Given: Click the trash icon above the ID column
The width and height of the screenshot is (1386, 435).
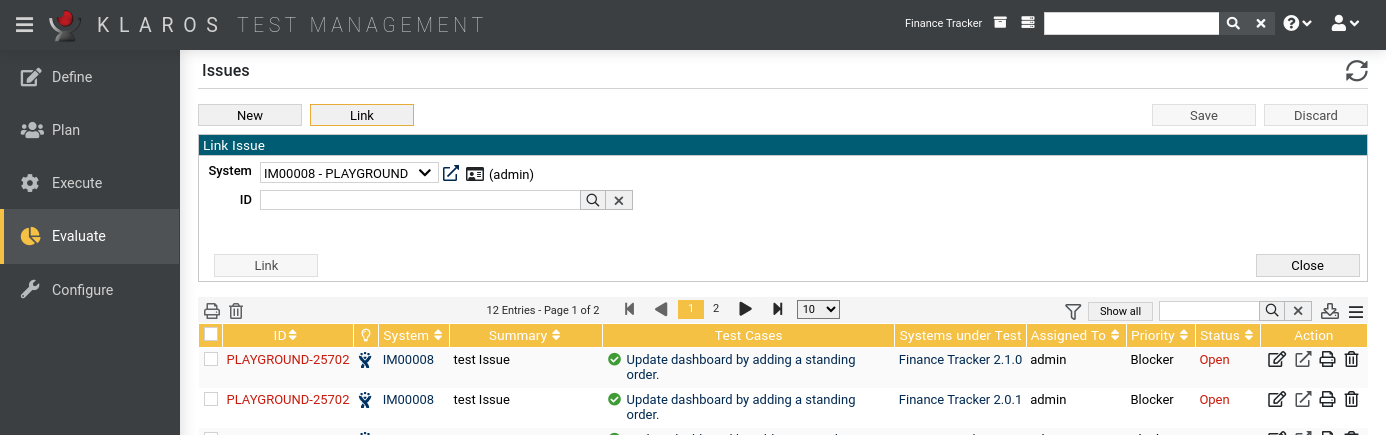Looking at the screenshot, I should [x=236, y=311].
